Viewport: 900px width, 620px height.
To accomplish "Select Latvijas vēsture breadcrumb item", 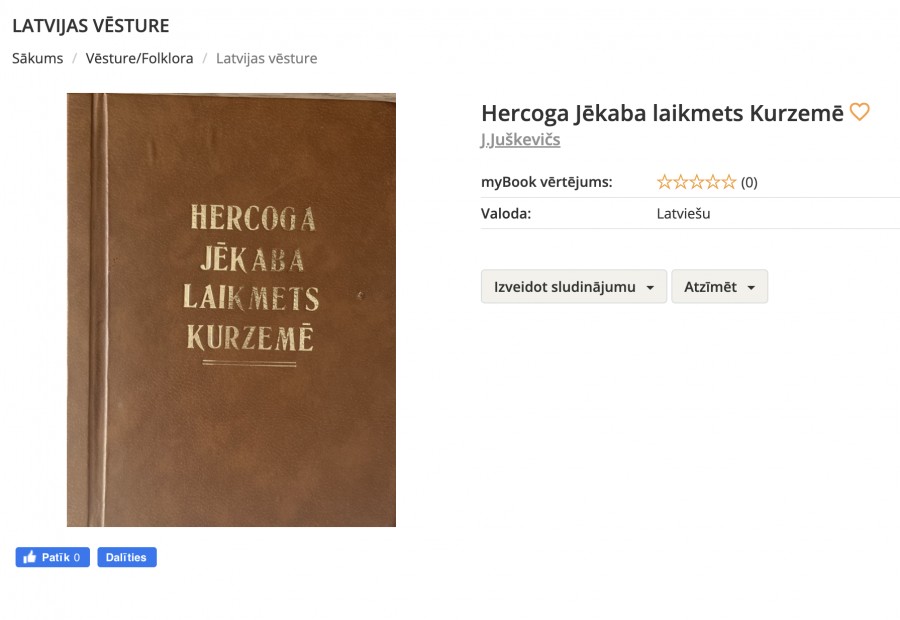I will pyautogui.click(x=266, y=58).
